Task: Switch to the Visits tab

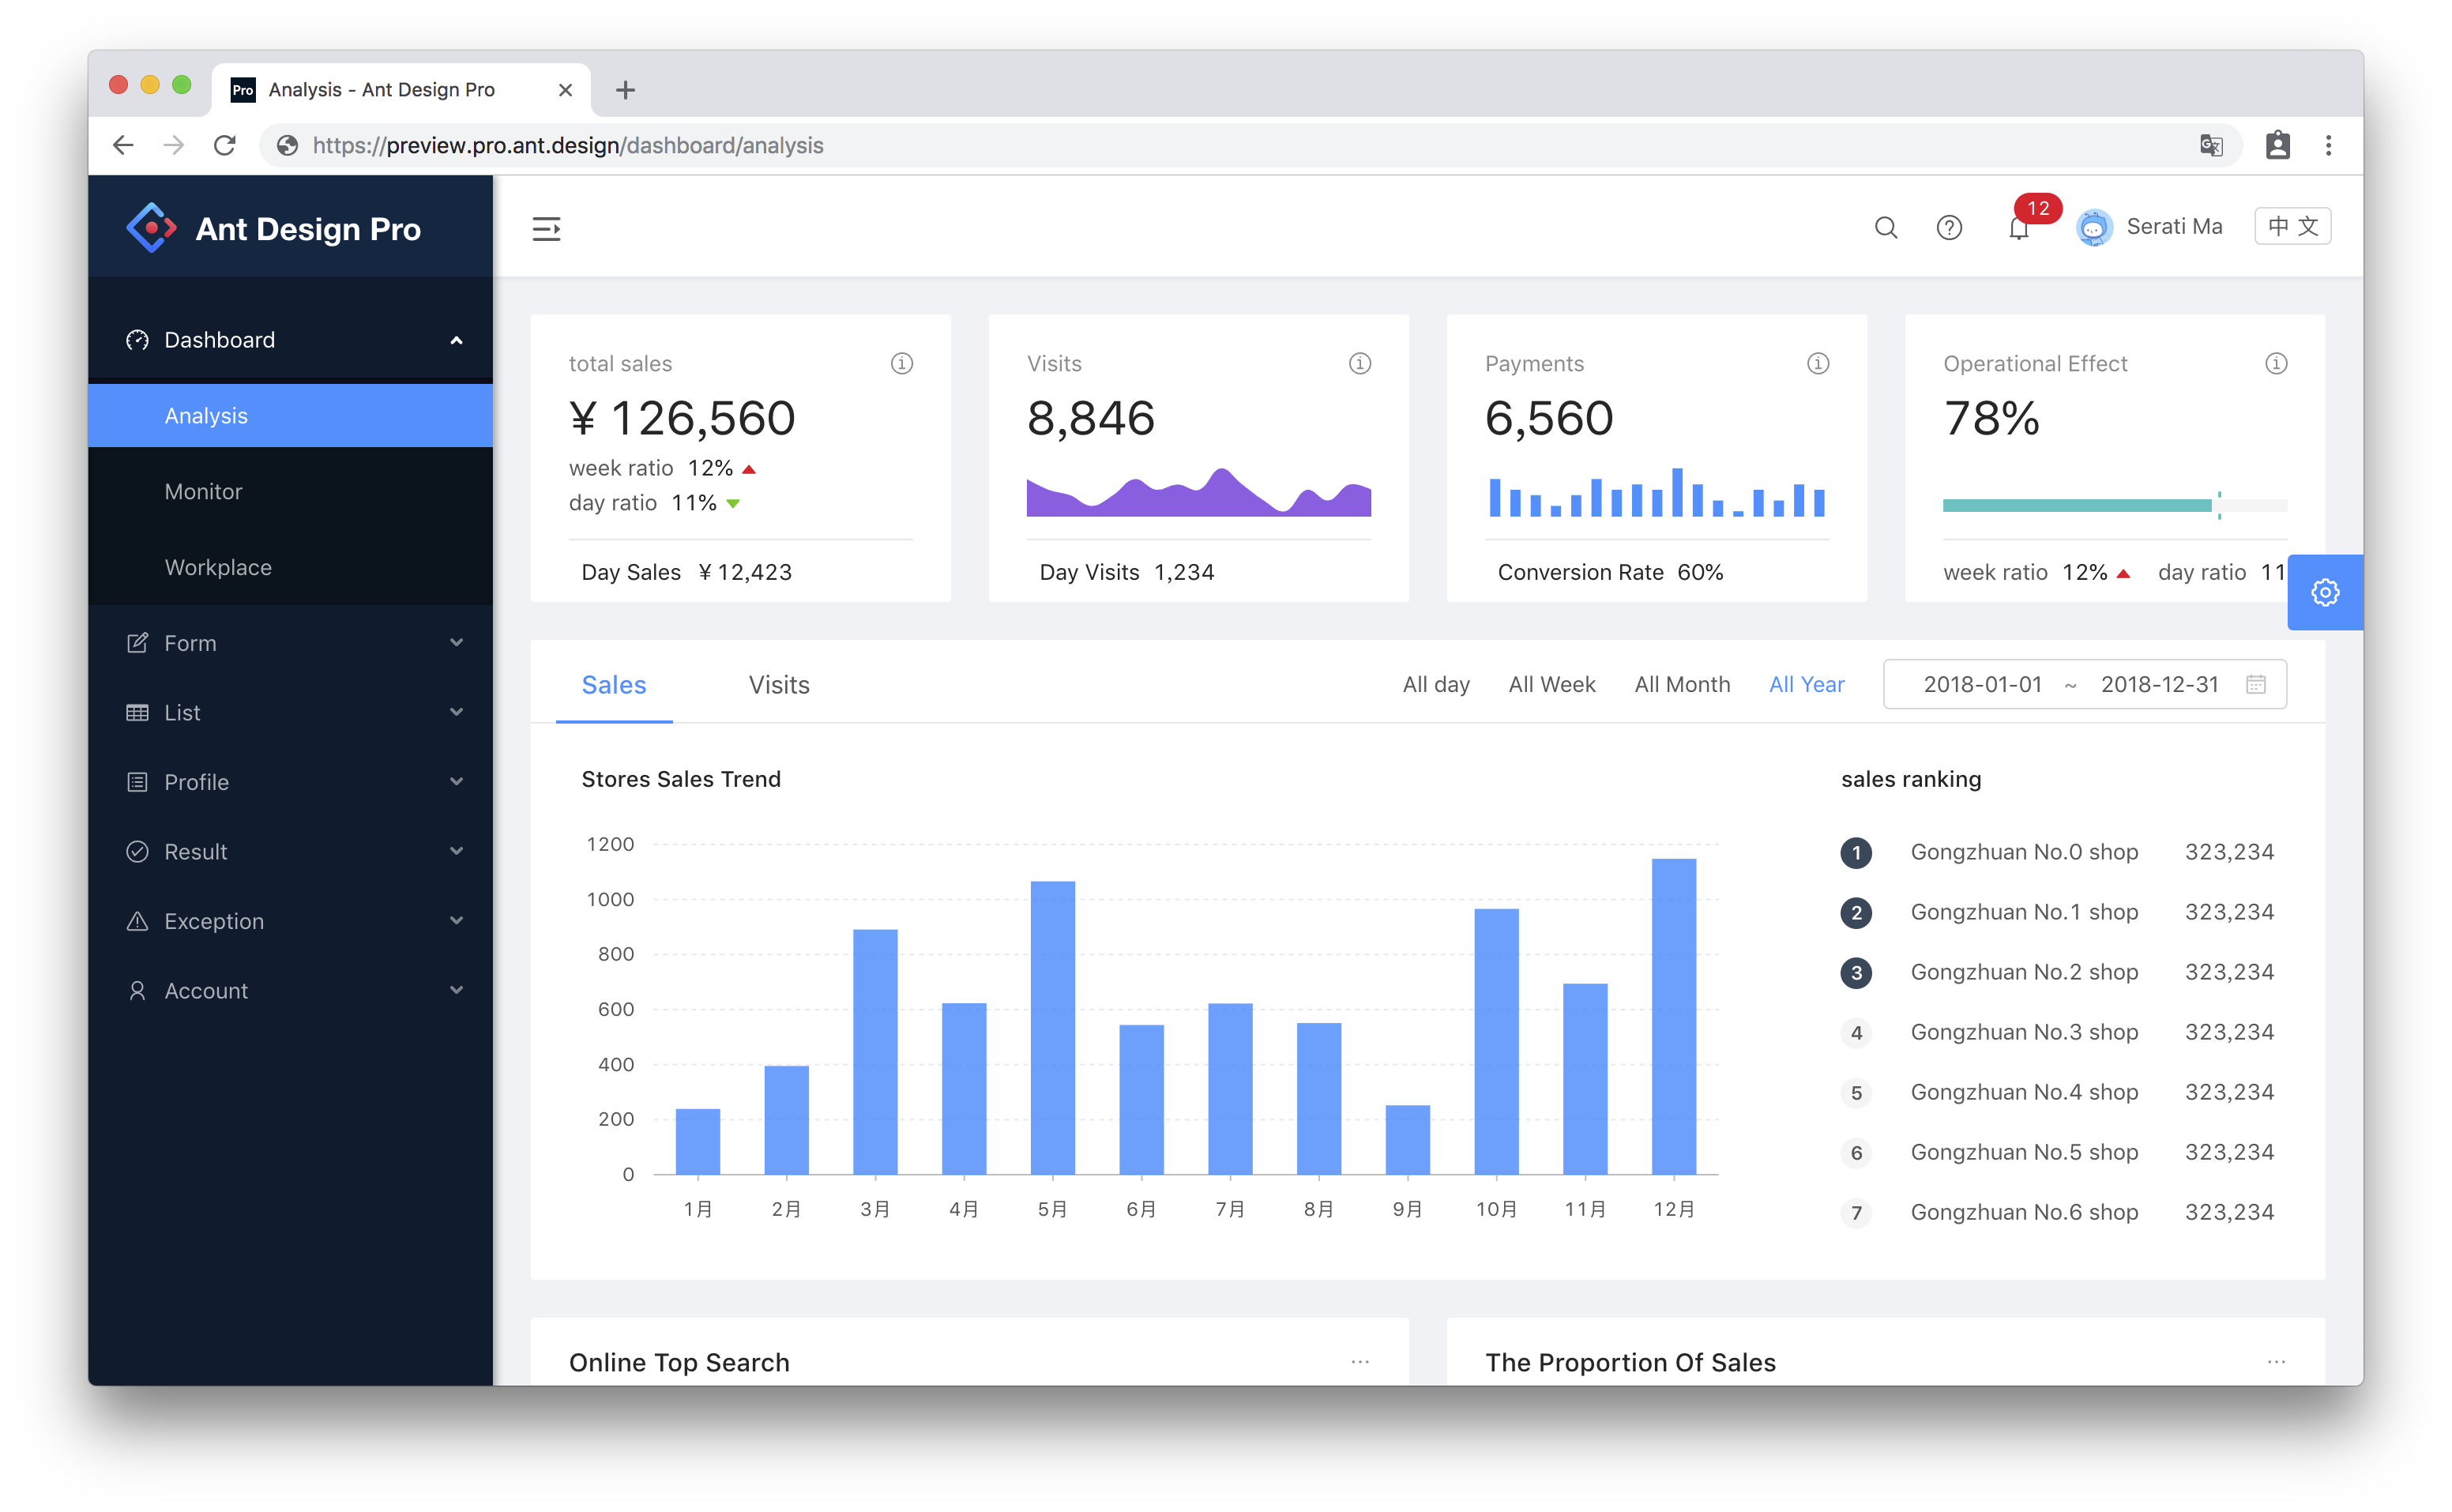Action: coord(777,685)
